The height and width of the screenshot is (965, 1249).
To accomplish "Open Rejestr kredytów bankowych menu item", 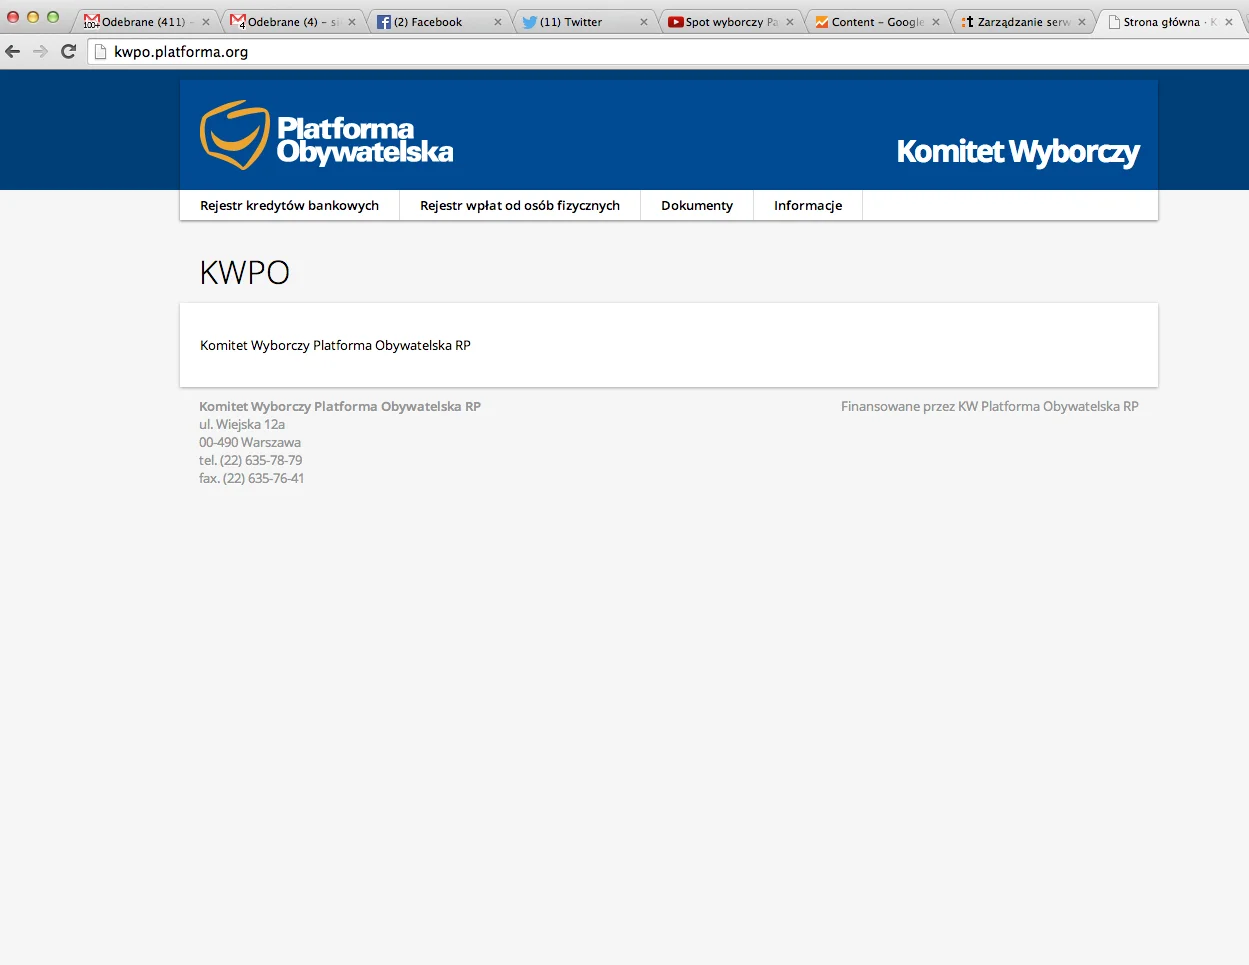I will [289, 205].
